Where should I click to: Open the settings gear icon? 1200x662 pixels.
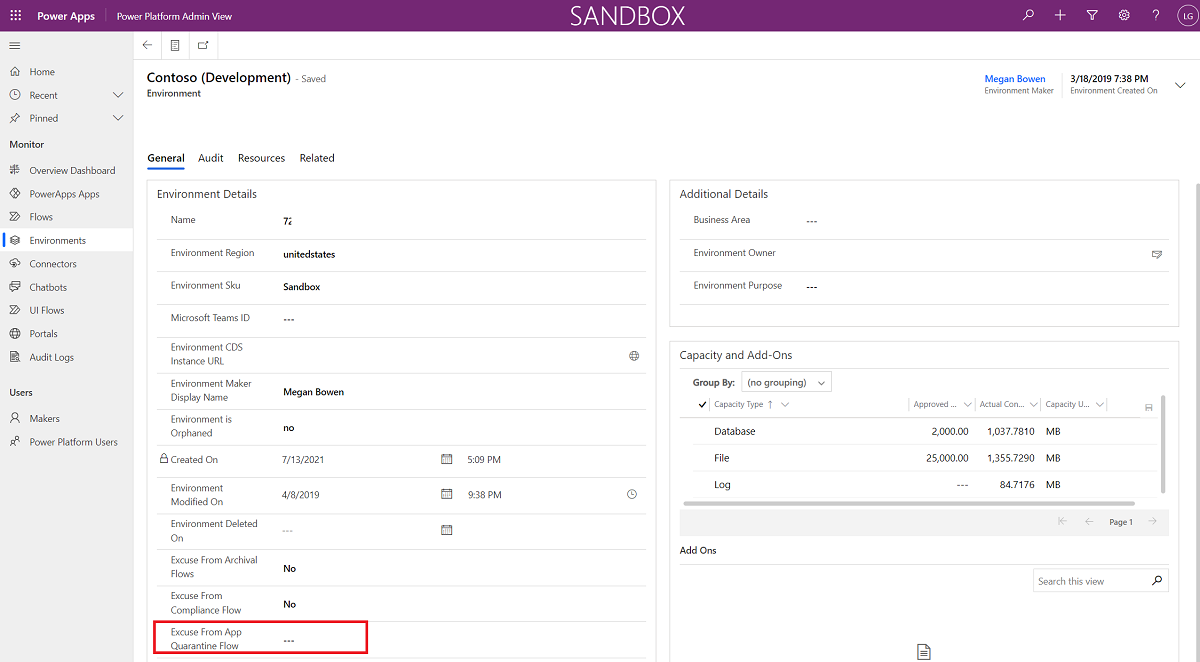(x=1124, y=16)
